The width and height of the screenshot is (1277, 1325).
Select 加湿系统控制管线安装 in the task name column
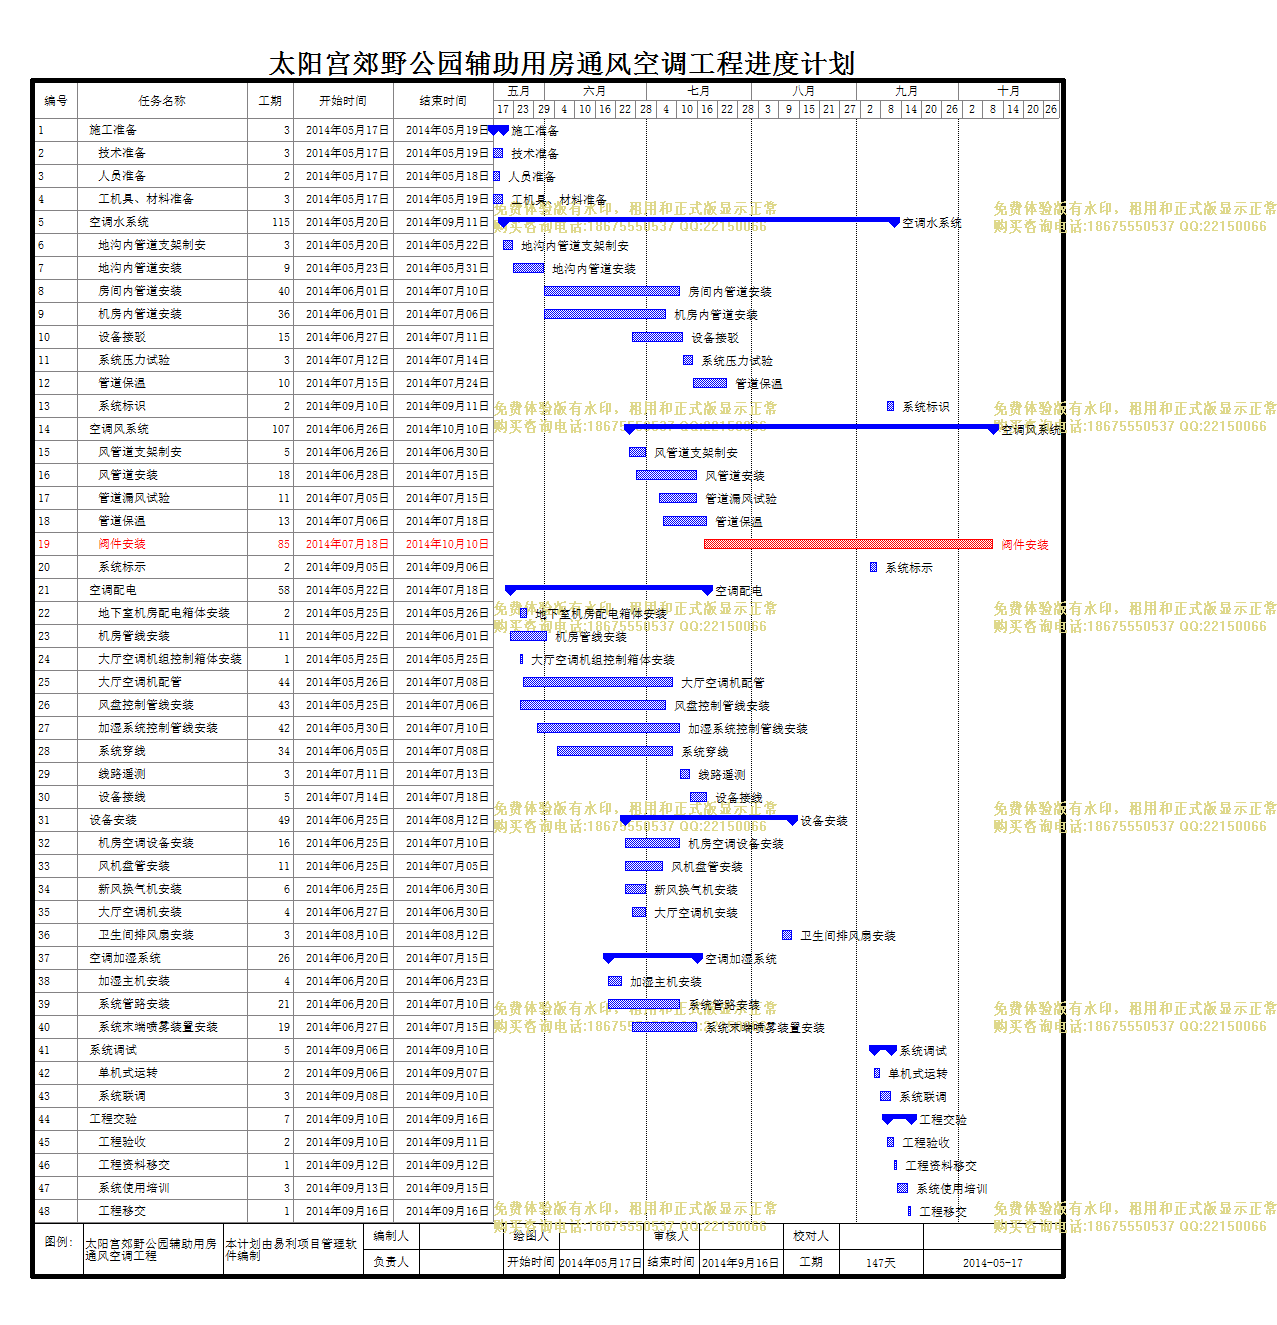(158, 728)
